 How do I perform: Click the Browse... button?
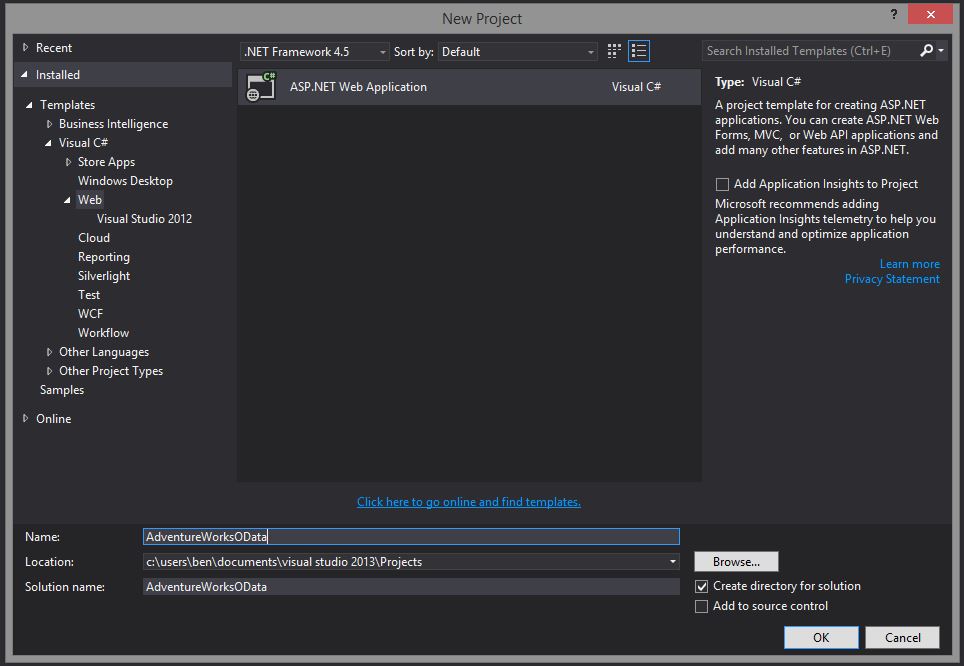(737, 561)
